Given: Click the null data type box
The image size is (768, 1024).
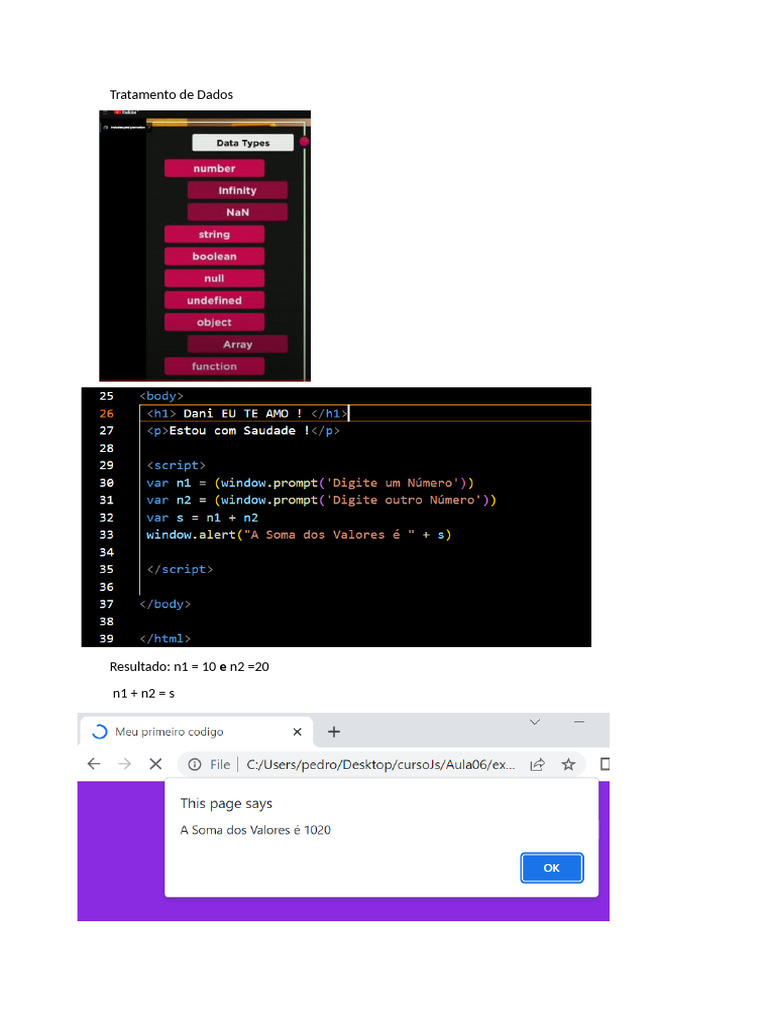Looking at the screenshot, I should click(214, 278).
